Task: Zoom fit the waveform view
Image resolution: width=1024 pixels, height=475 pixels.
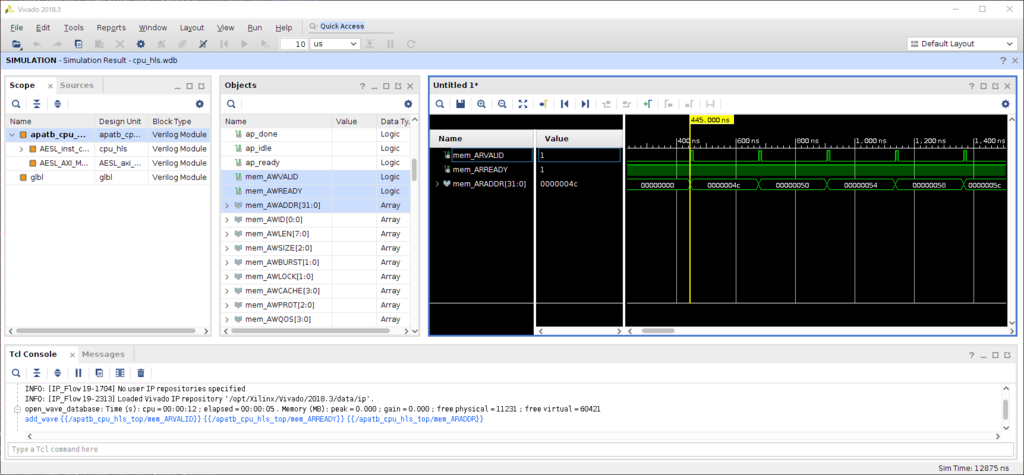Action: (522, 104)
